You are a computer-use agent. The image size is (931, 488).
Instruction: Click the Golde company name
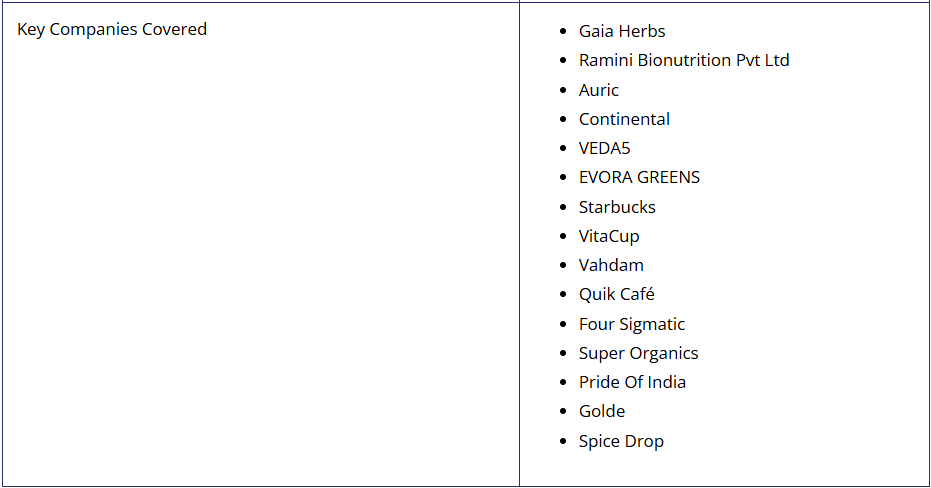click(x=602, y=411)
